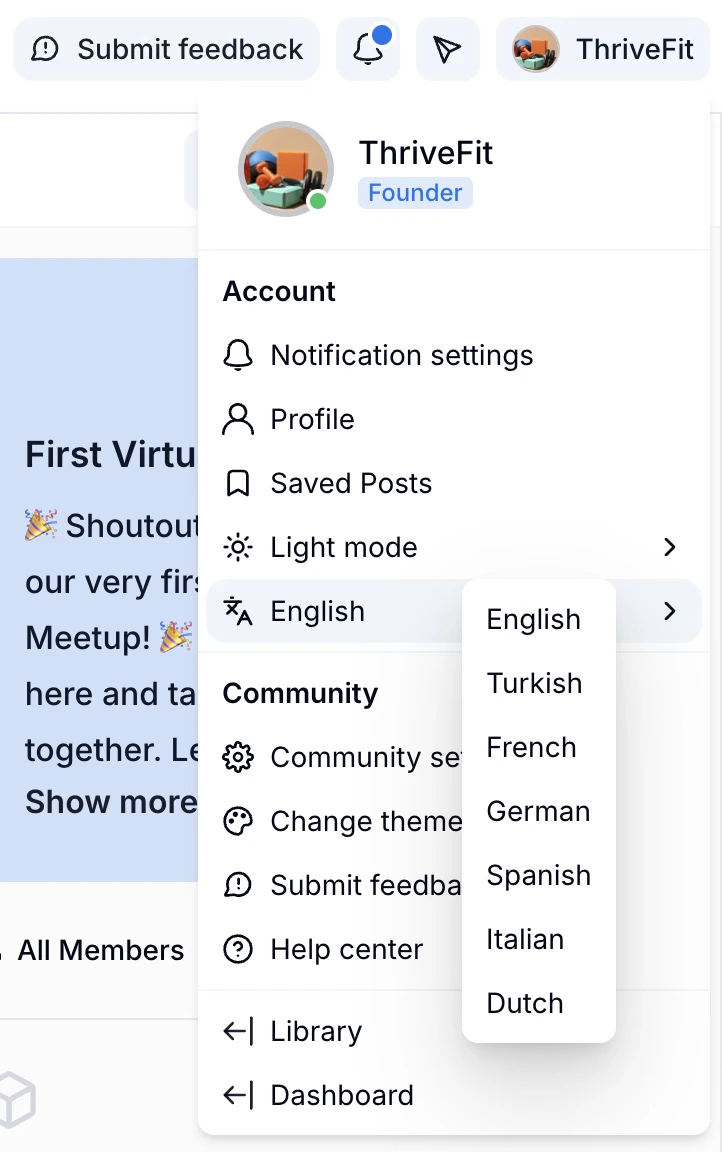722x1152 pixels.
Task: Open Saved Posts via the bookmark icon
Action: tap(238, 483)
